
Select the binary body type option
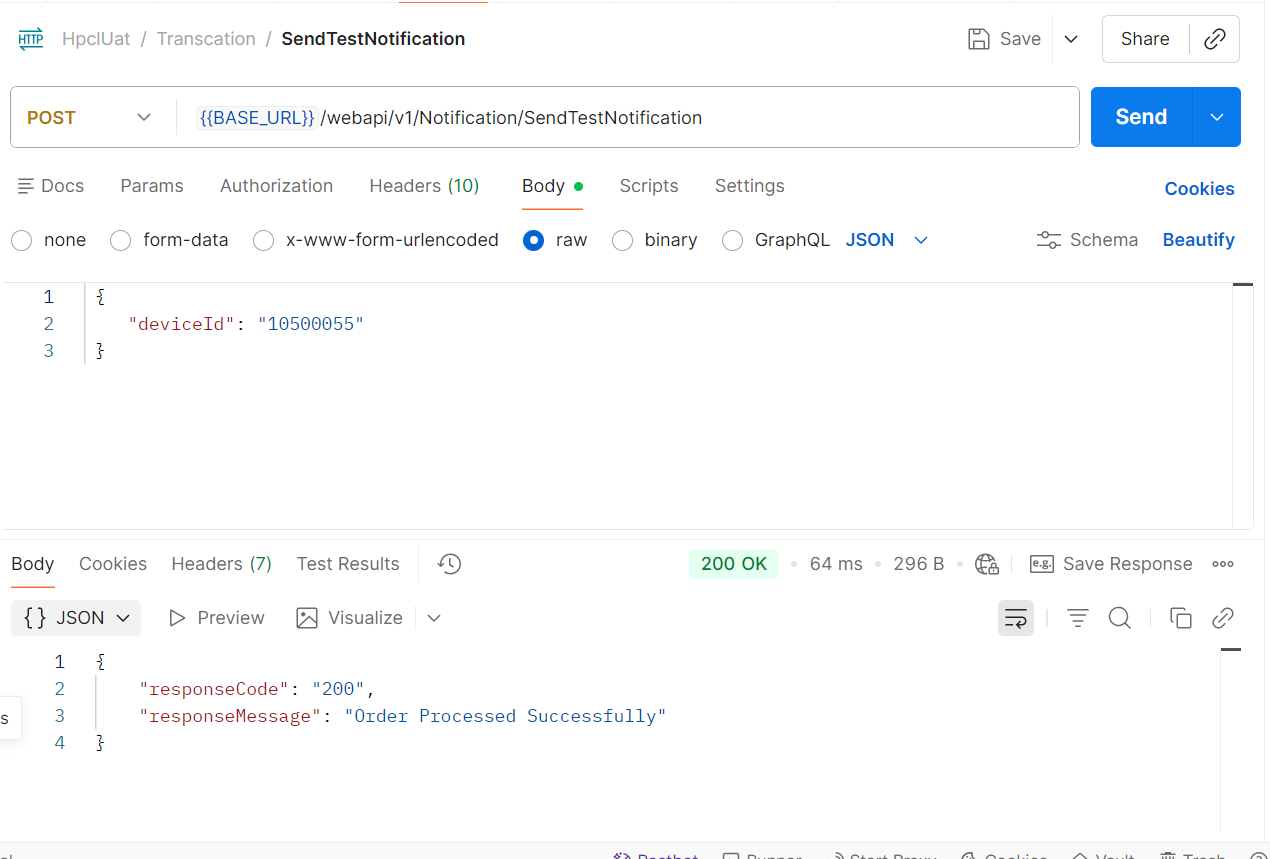point(623,240)
